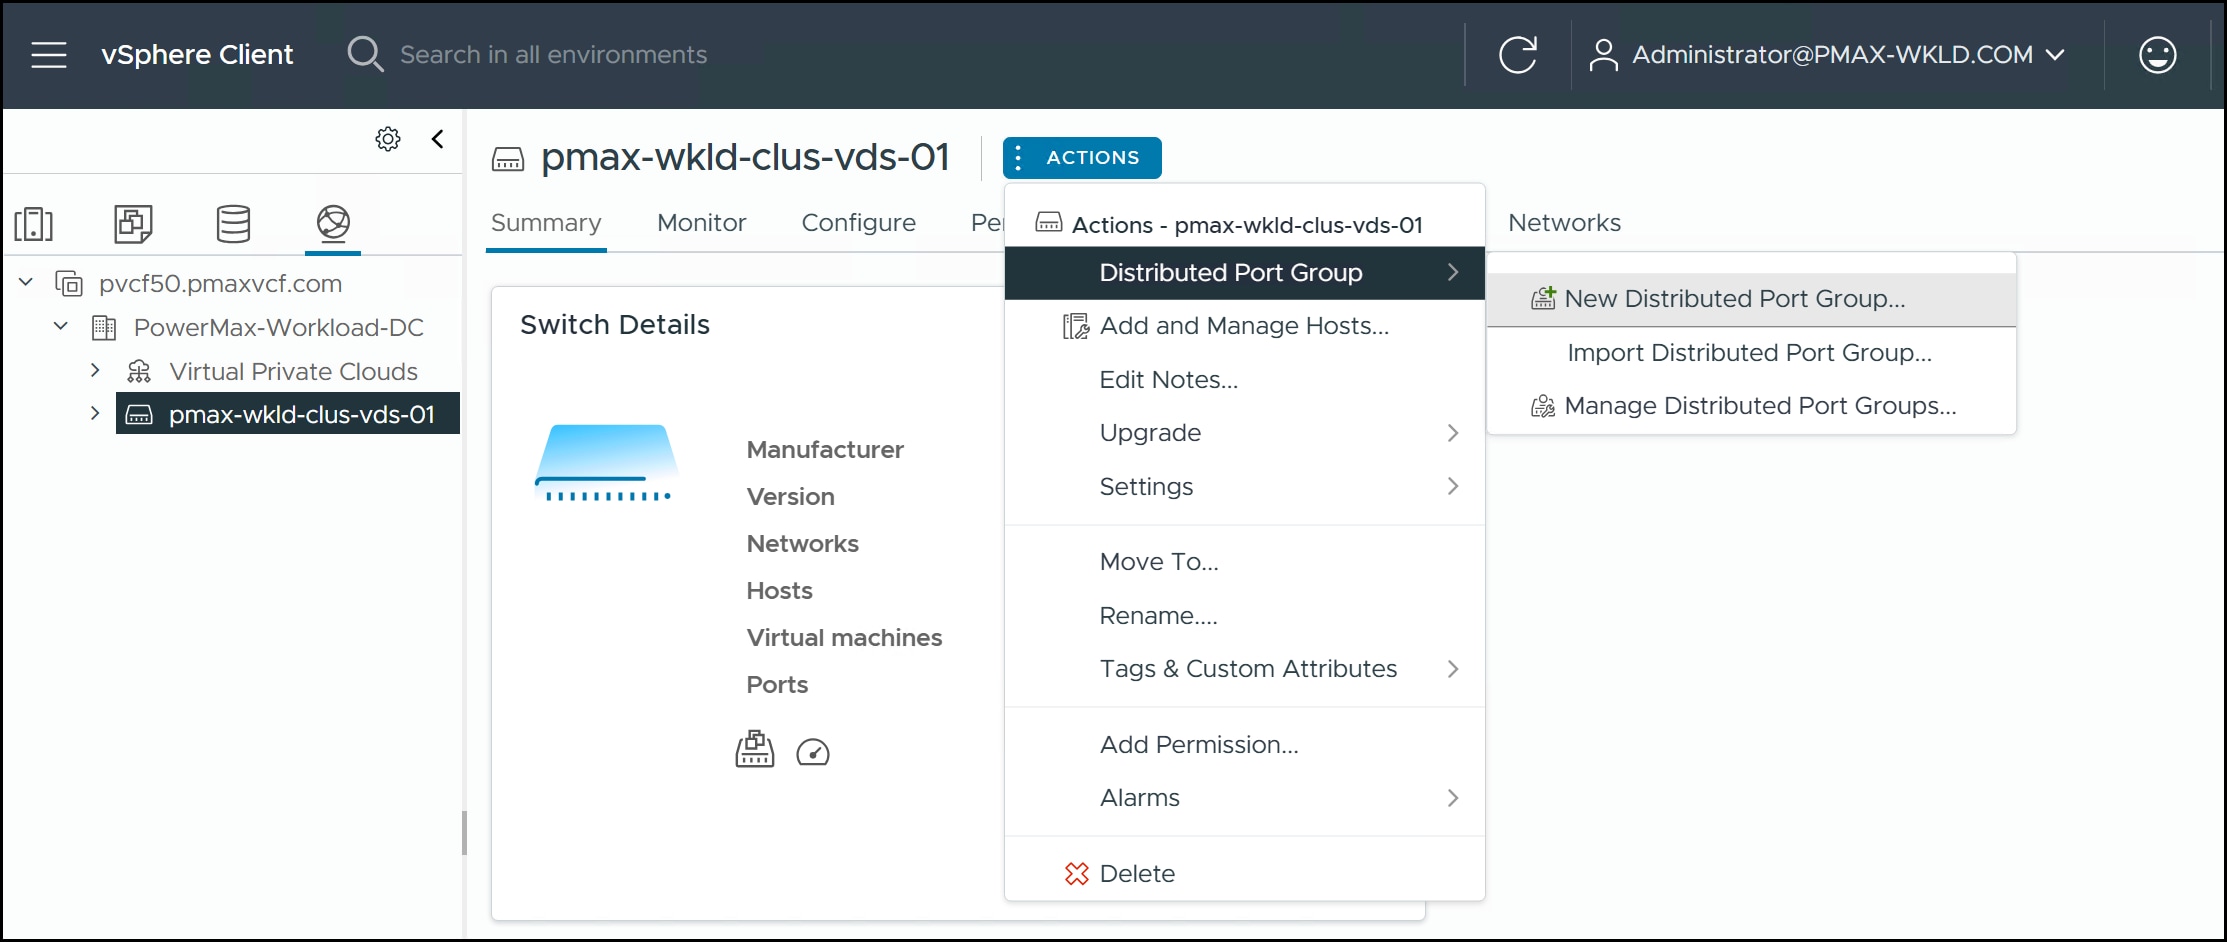Switch to Networking inventory view
The width and height of the screenshot is (2227, 942).
coord(333,223)
